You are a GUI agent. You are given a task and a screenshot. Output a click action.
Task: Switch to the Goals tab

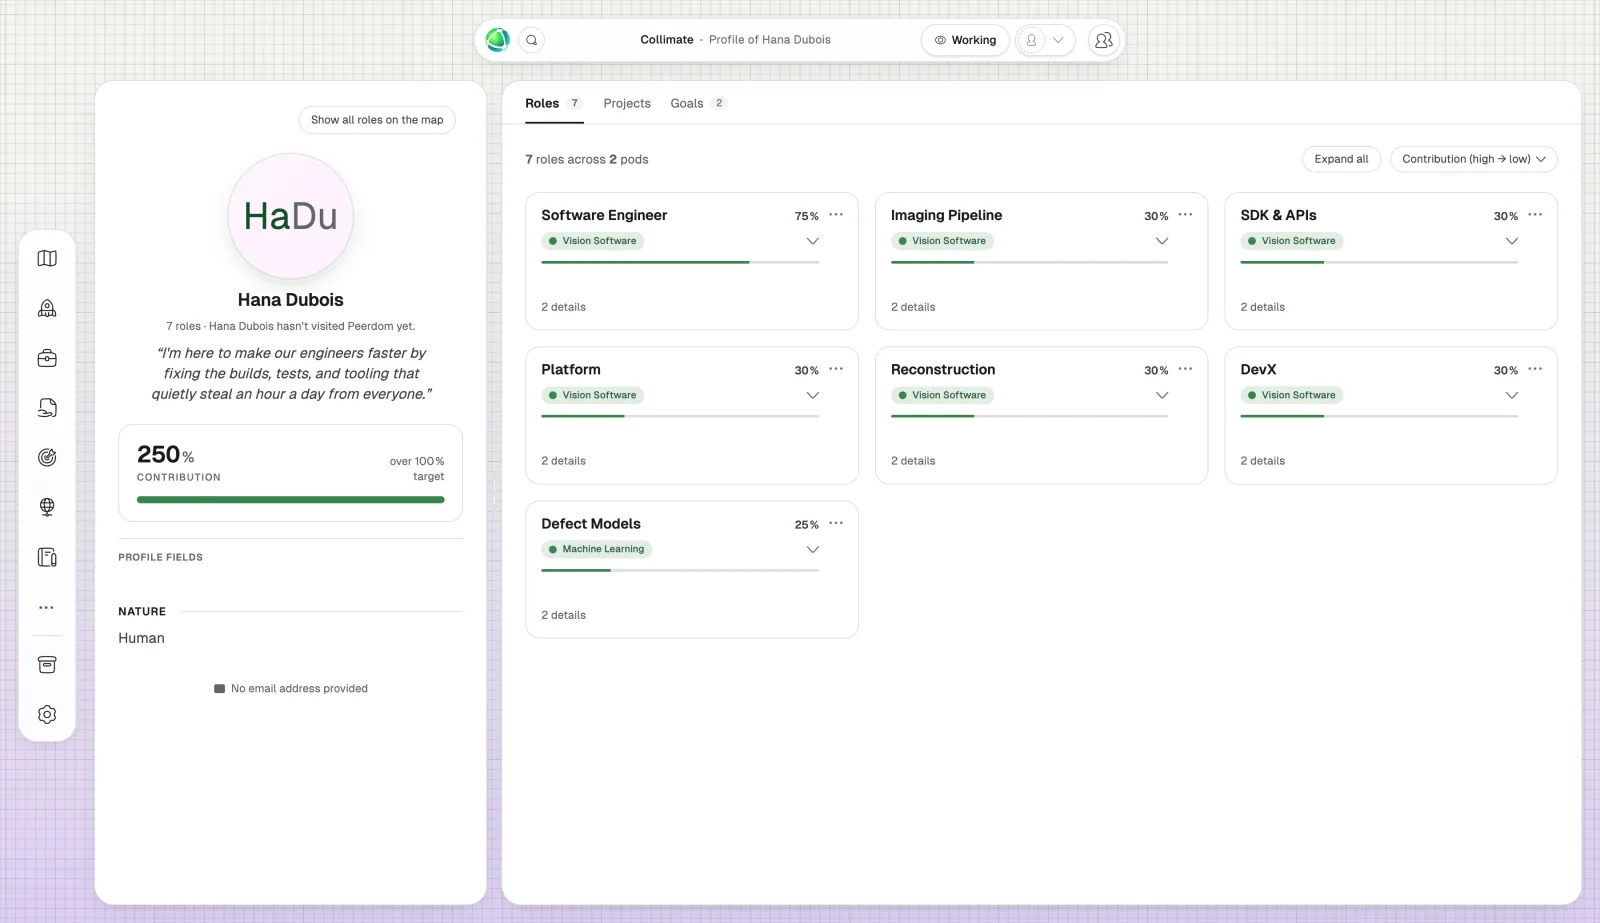[x=698, y=103]
